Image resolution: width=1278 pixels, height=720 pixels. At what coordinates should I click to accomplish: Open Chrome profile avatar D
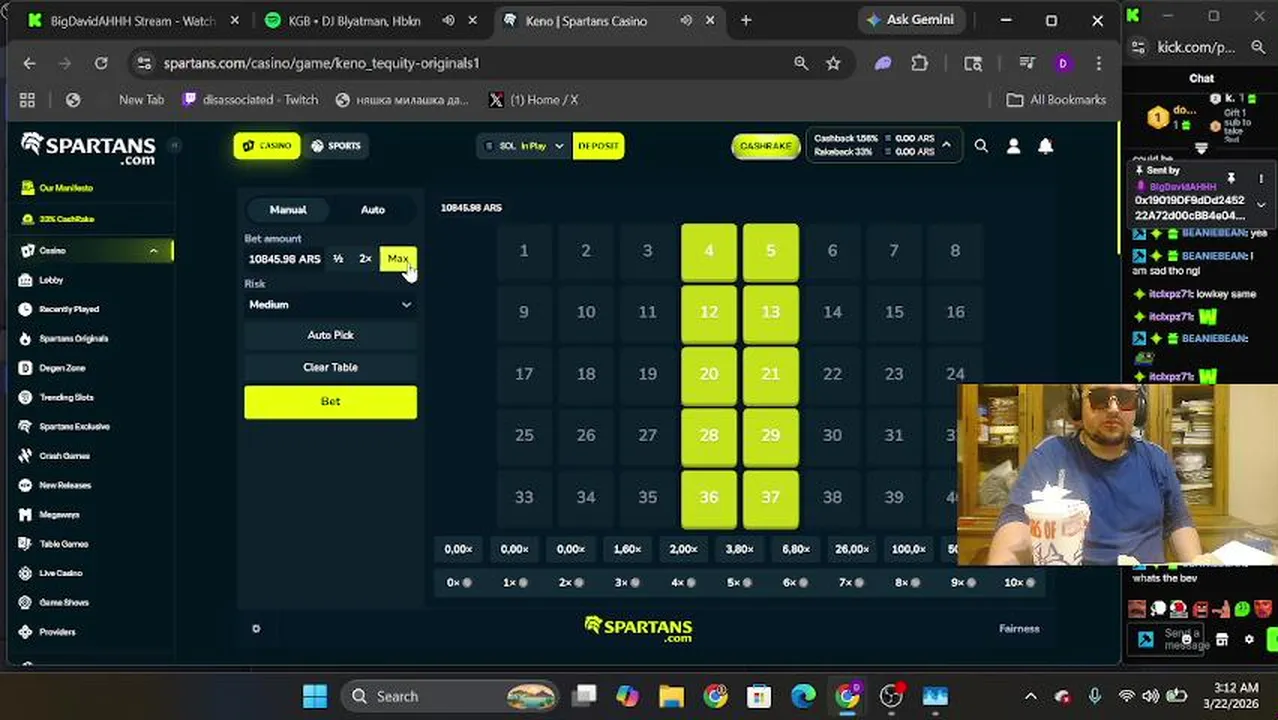point(1062,63)
